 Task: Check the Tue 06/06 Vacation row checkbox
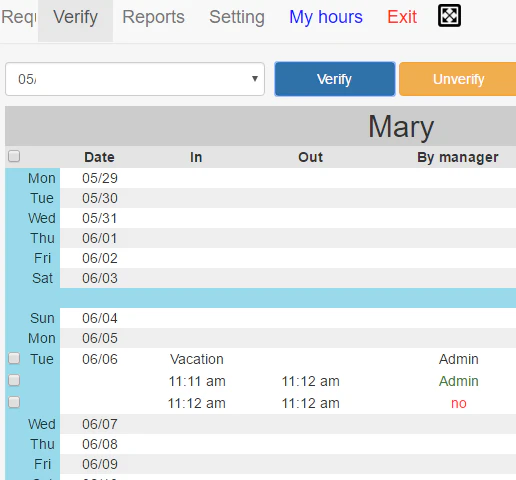pos(14,358)
